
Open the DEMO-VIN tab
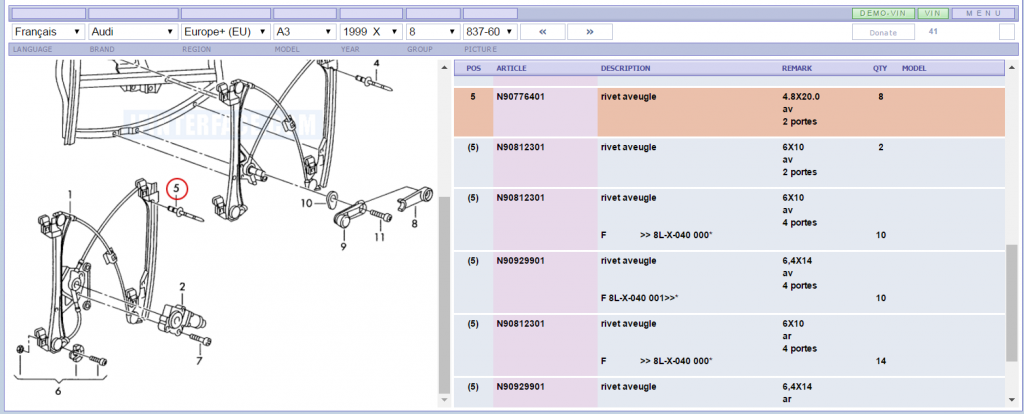(881, 13)
